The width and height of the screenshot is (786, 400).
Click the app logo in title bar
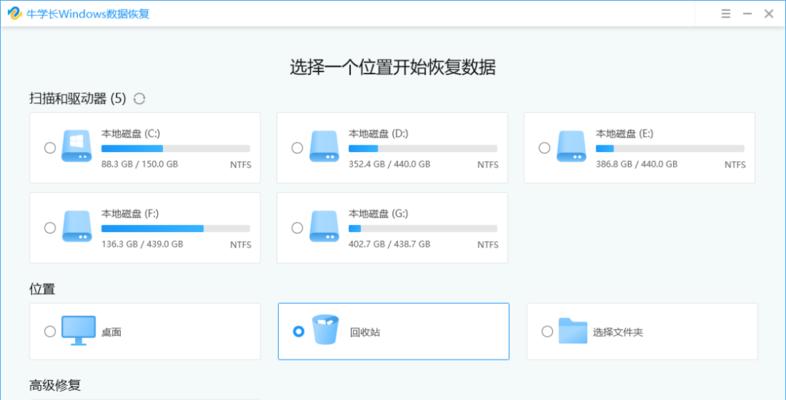(14, 14)
